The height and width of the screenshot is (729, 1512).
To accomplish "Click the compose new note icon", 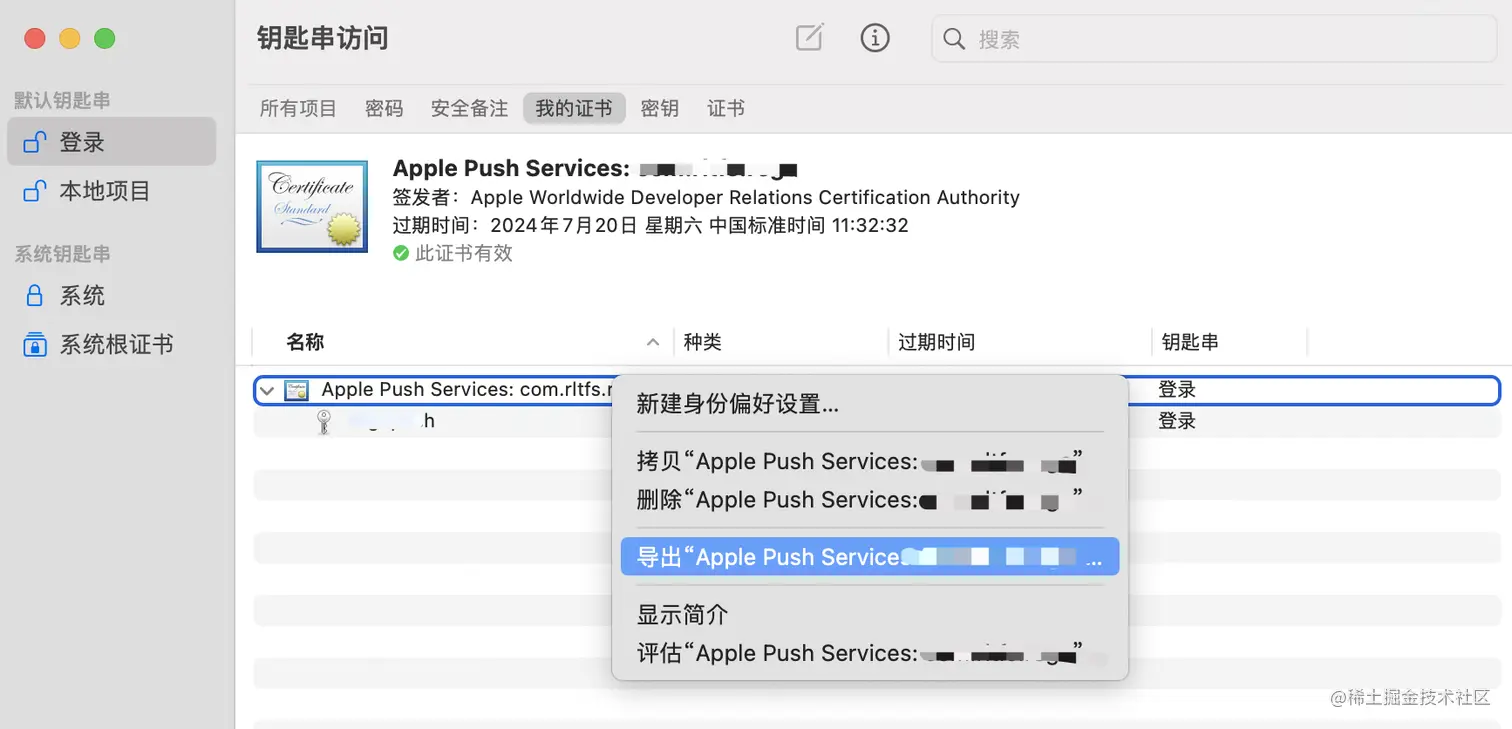I will click(x=809, y=38).
